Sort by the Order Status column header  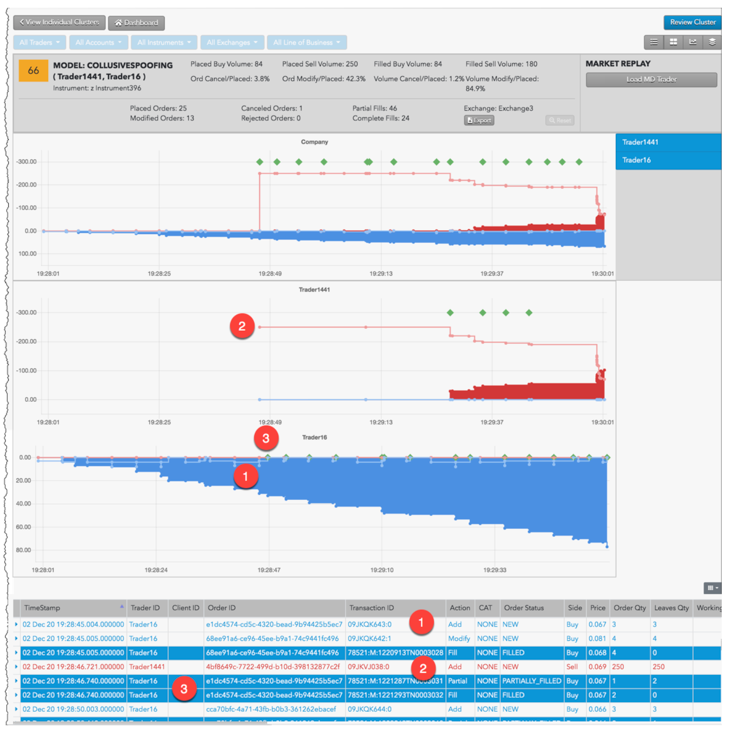point(532,608)
